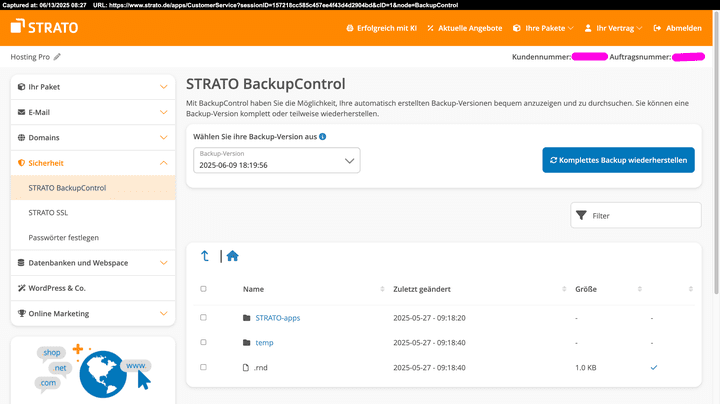Click the Hosting Pro package name
This screenshot has width=720, height=404.
click(30, 57)
